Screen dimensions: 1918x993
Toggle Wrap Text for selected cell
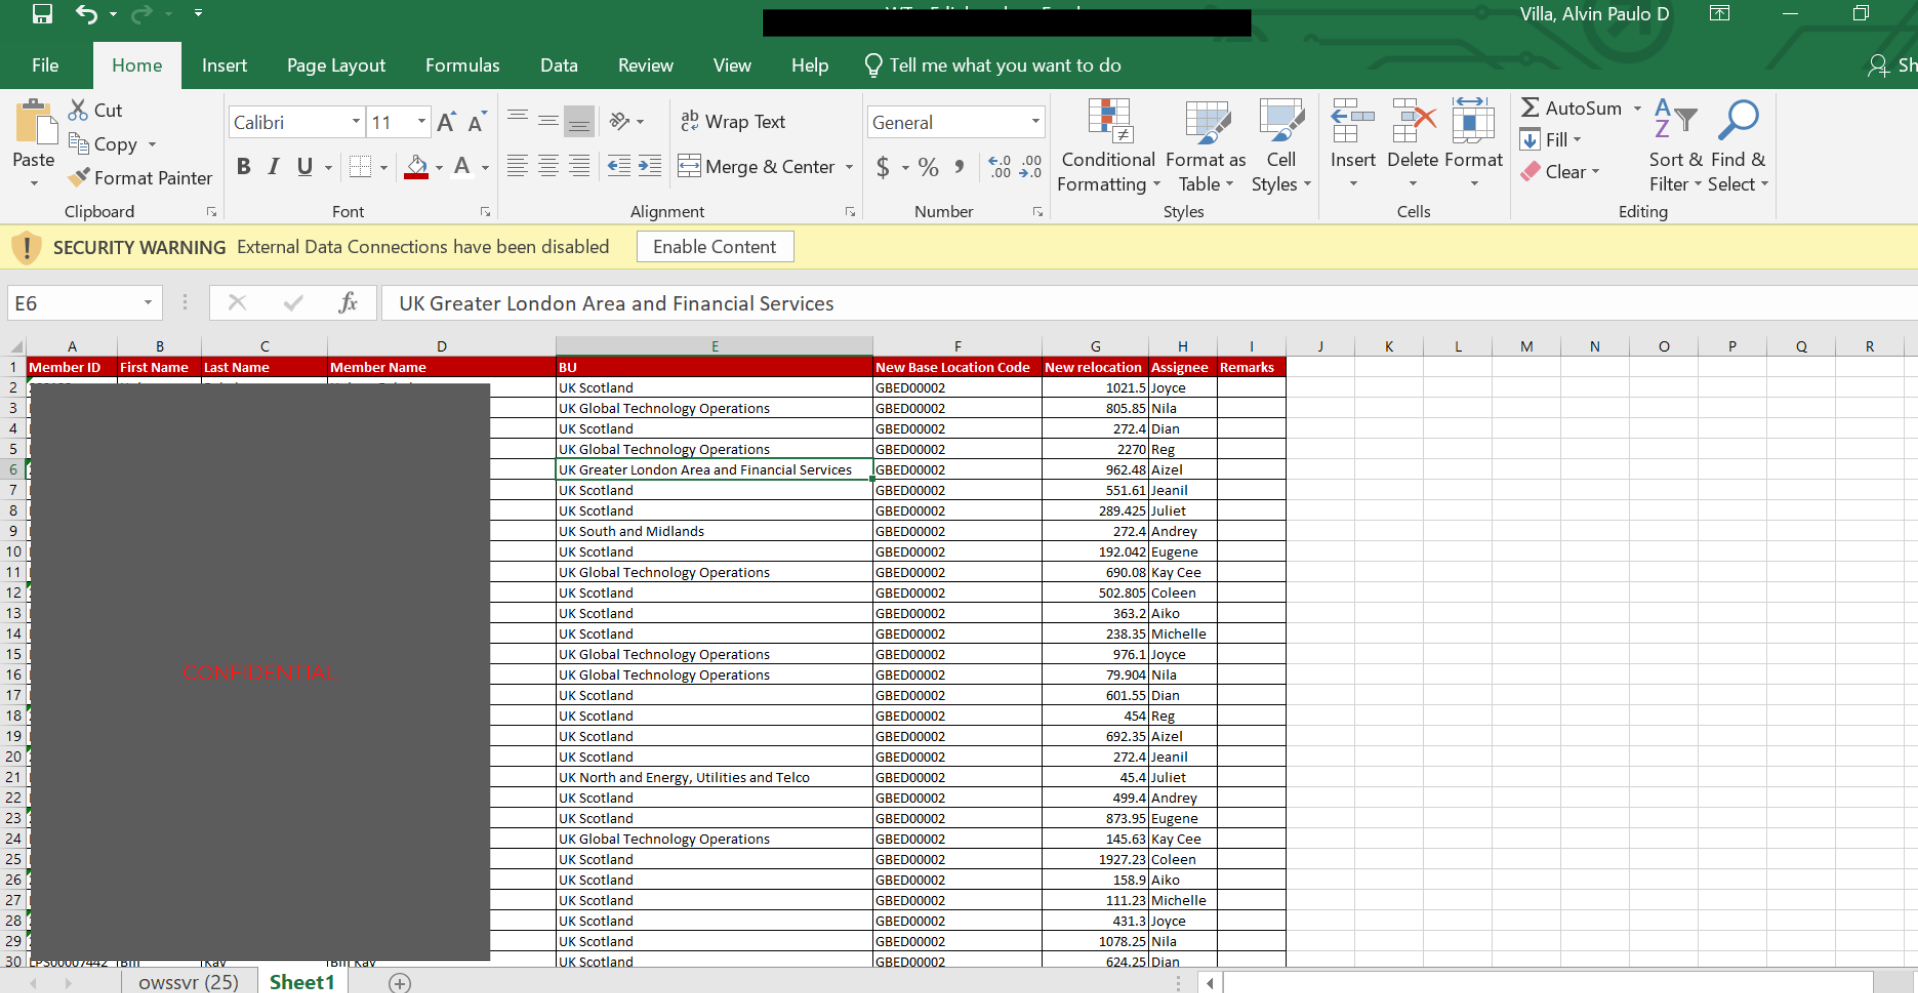click(733, 122)
